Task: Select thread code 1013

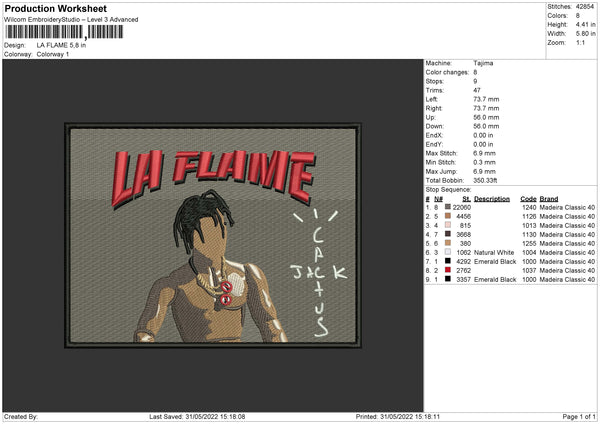Action: tap(529, 225)
